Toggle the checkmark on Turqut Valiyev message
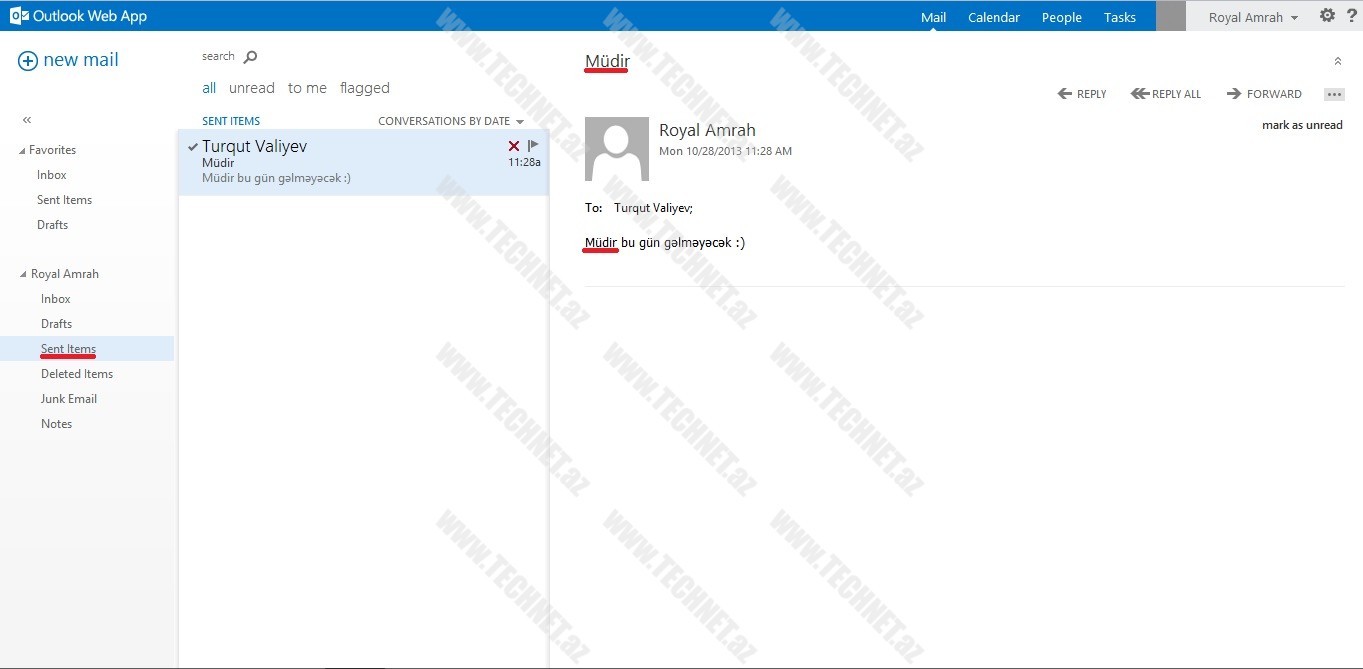This screenshot has height=669, width=1363. click(192, 147)
